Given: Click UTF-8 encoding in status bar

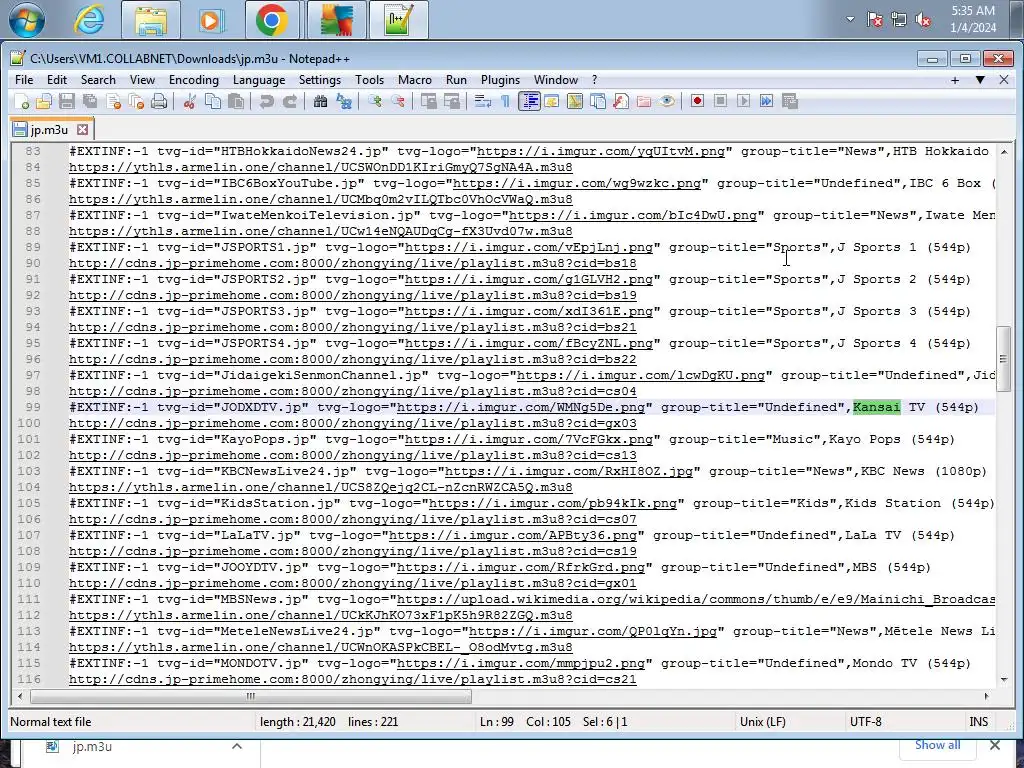Looking at the screenshot, I should pyautogui.click(x=865, y=722).
